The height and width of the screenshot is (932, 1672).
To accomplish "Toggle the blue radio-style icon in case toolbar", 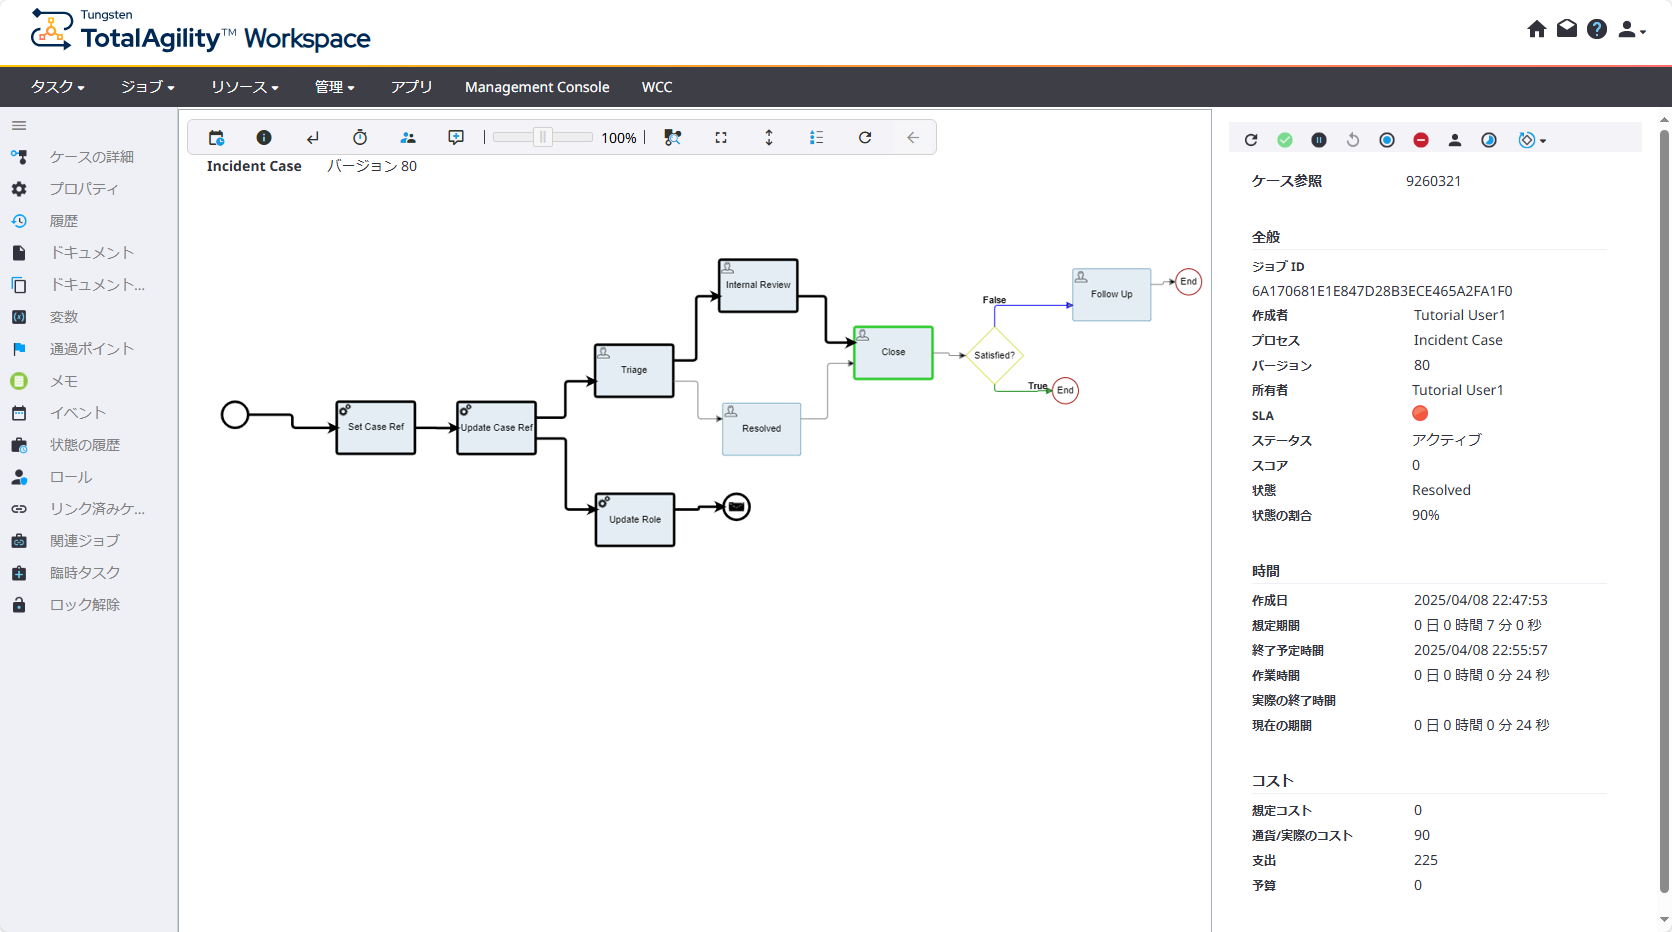I will pyautogui.click(x=1387, y=140).
